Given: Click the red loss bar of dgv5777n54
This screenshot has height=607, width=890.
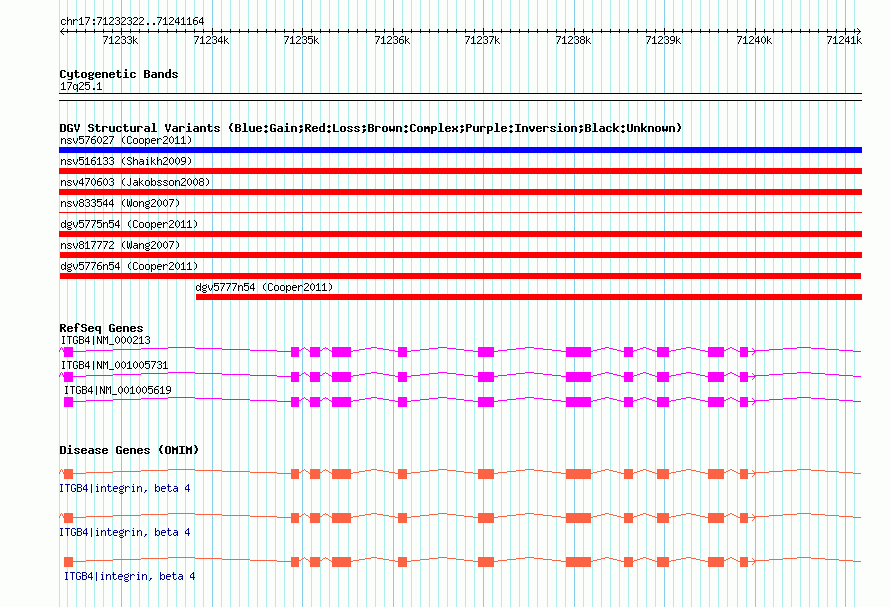Looking at the screenshot, I should coord(529,297).
